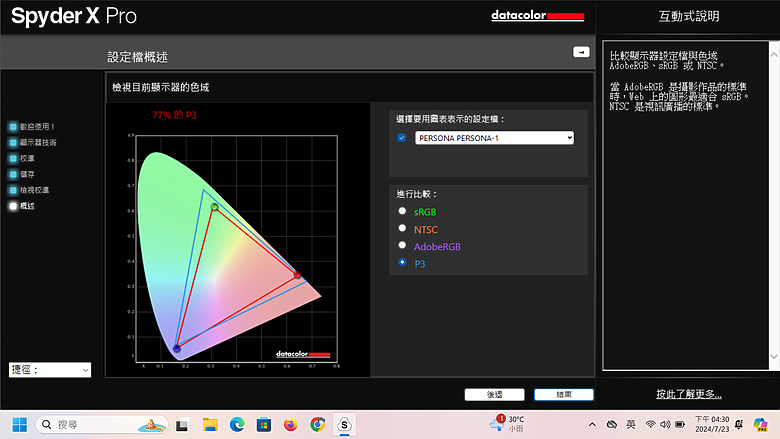
Task: Open clock showing 下午 04:30
Action: (712, 424)
